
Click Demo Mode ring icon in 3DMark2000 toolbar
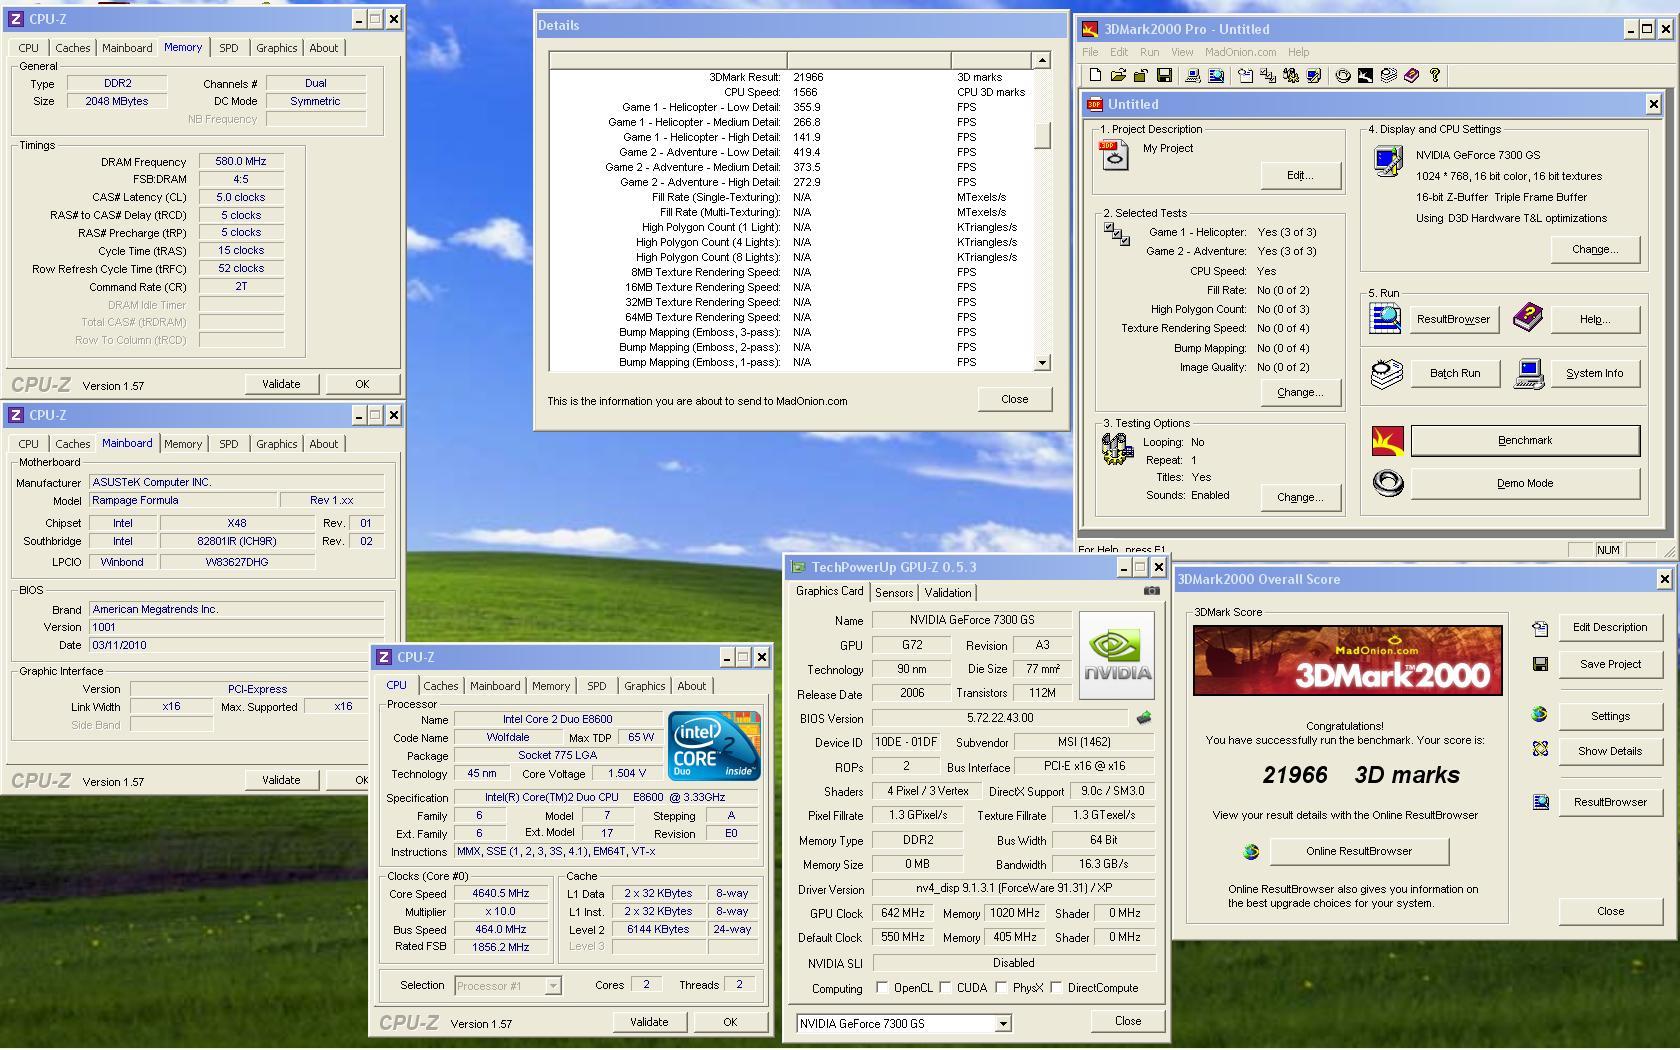click(1343, 75)
